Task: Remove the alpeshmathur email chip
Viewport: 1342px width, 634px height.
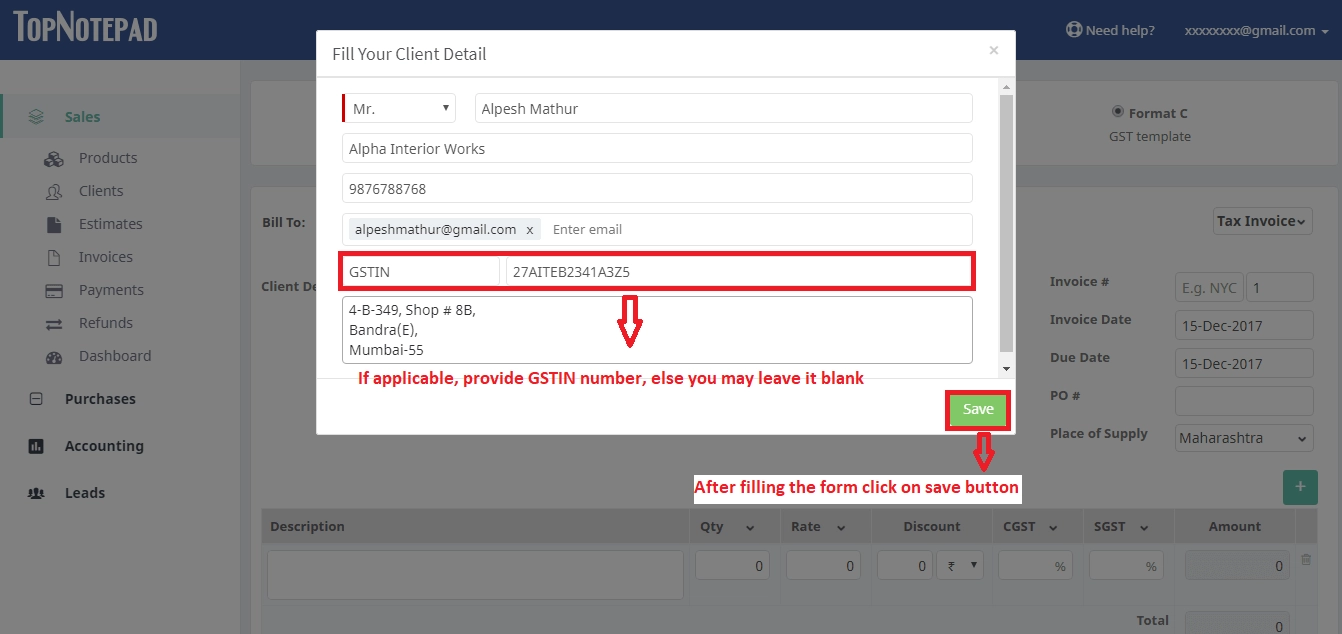Action: tap(530, 229)
